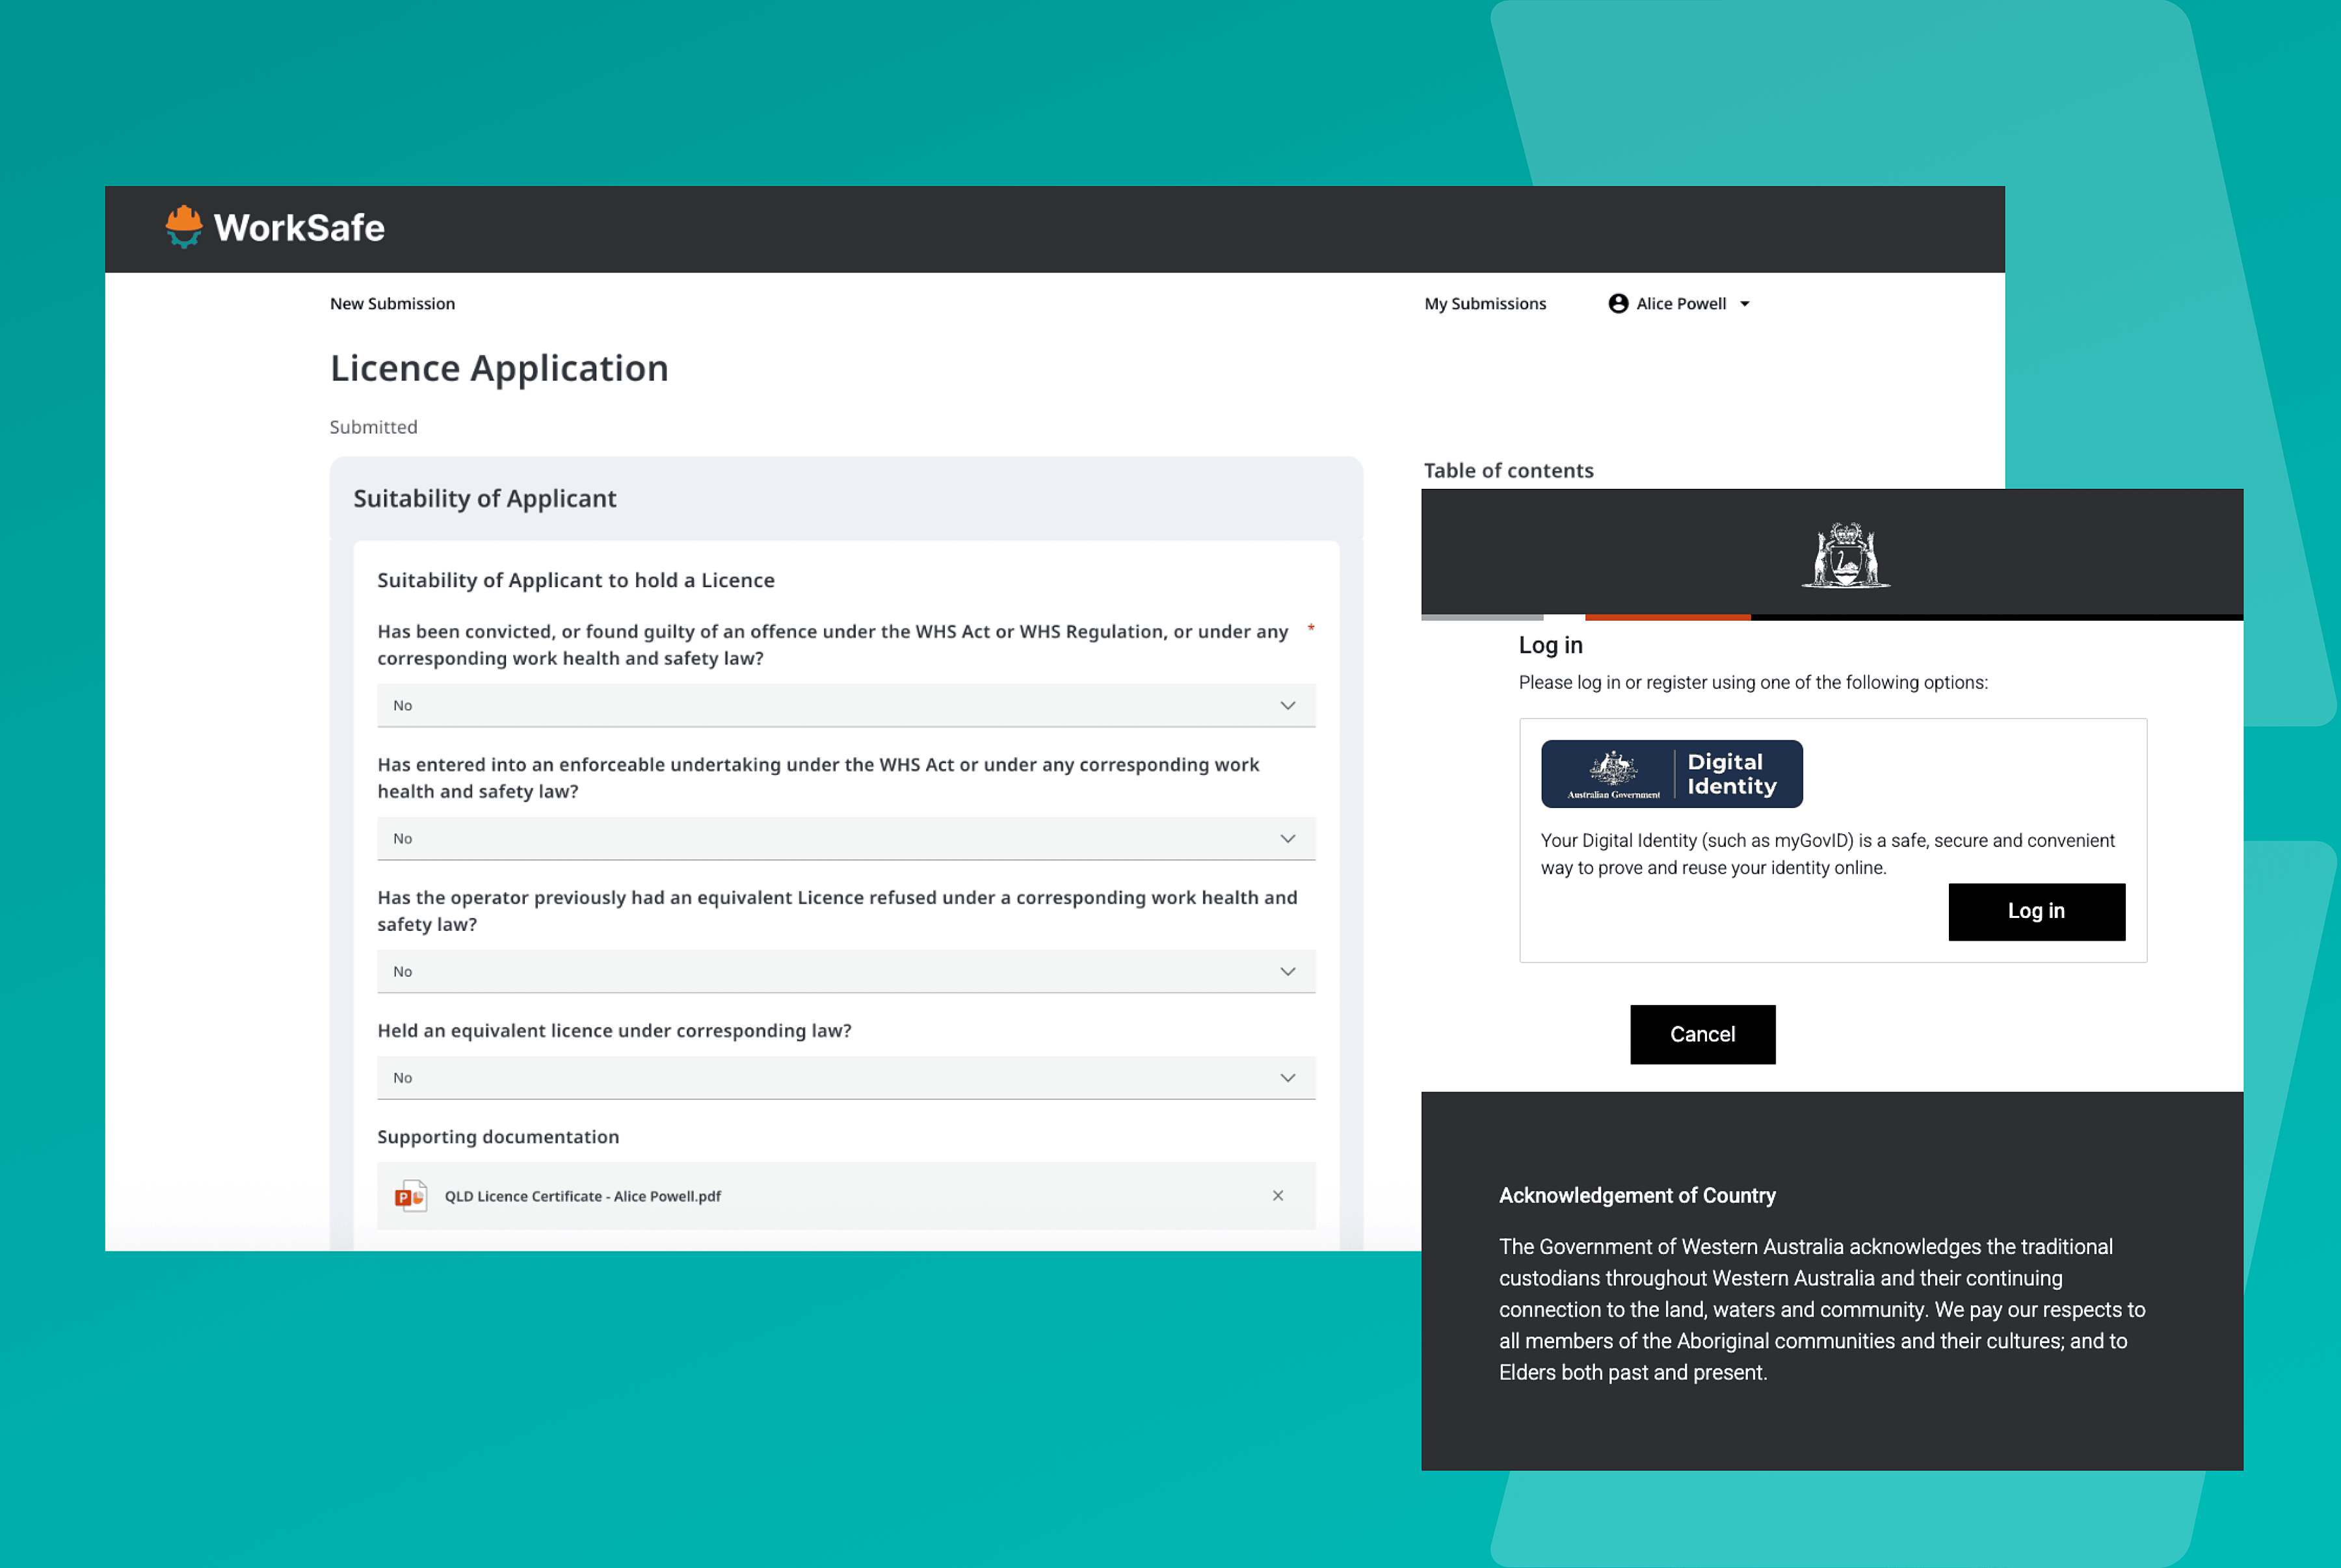Viewport: 2341px width, 1568px height.
Task: Click the Cancel button
Action: click(x=1702, y=1034)
